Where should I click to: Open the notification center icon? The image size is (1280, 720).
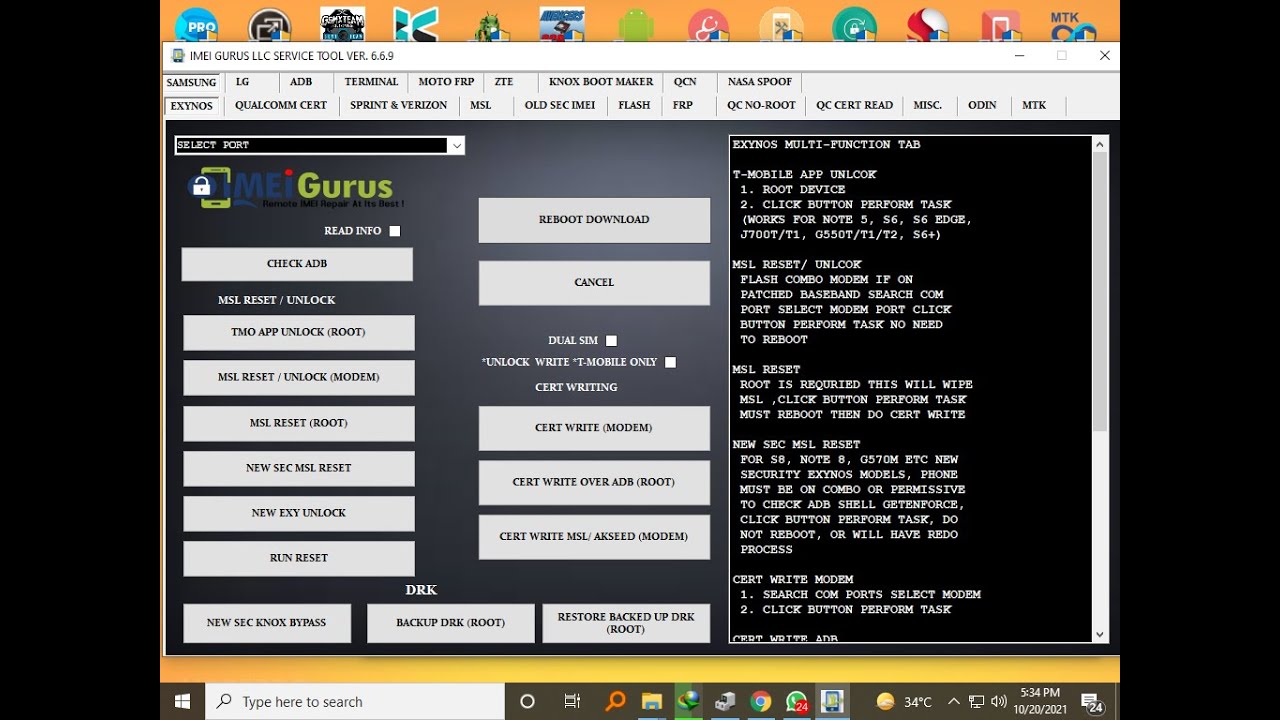click(x=1092, y=701)
